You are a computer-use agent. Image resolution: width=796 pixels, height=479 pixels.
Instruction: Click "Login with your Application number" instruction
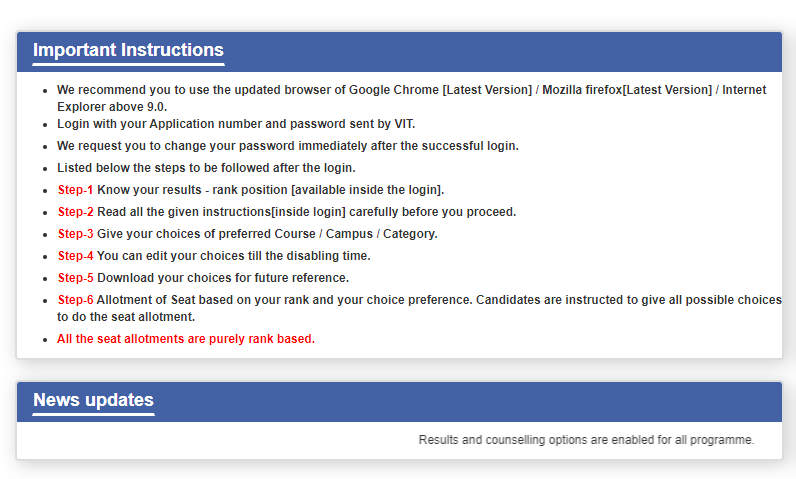pyautogui.click(x=235, y=124)
